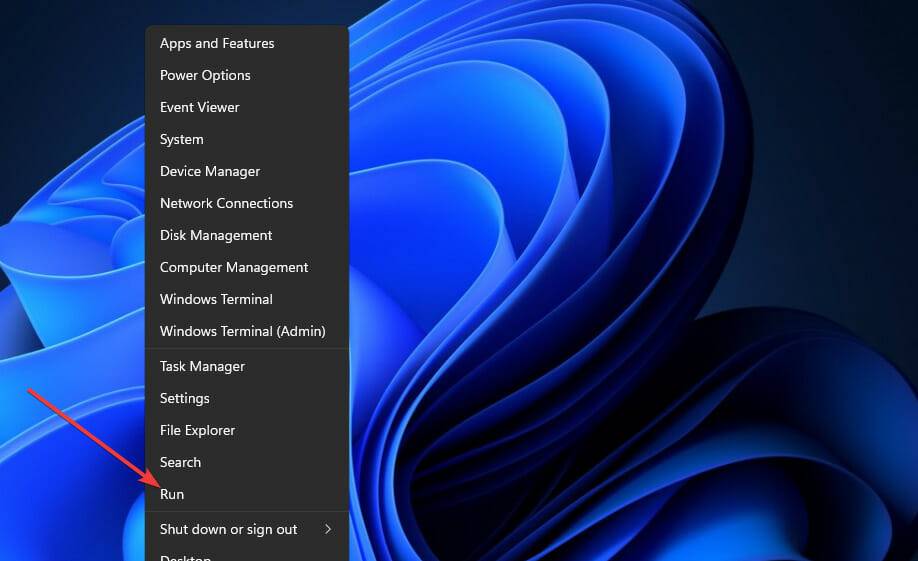Open File Explorer
The image size is (918, 561).
tap(198, 430)
